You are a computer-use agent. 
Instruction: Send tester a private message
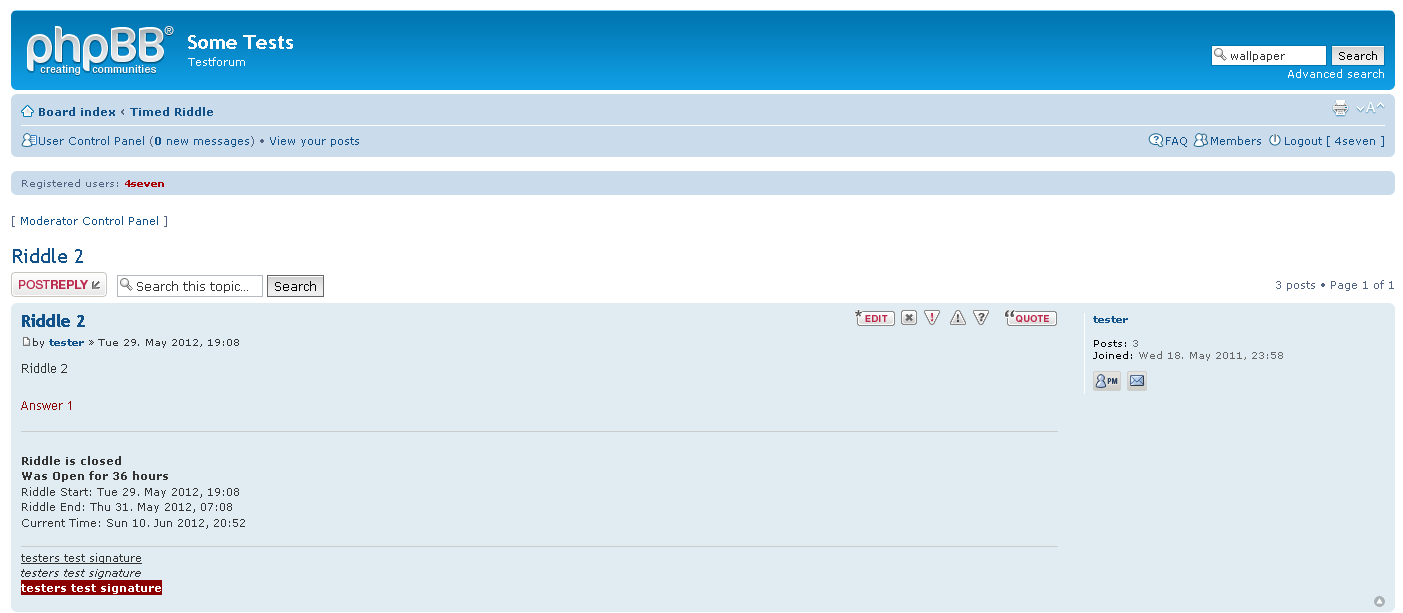[x=1106, y=381]
